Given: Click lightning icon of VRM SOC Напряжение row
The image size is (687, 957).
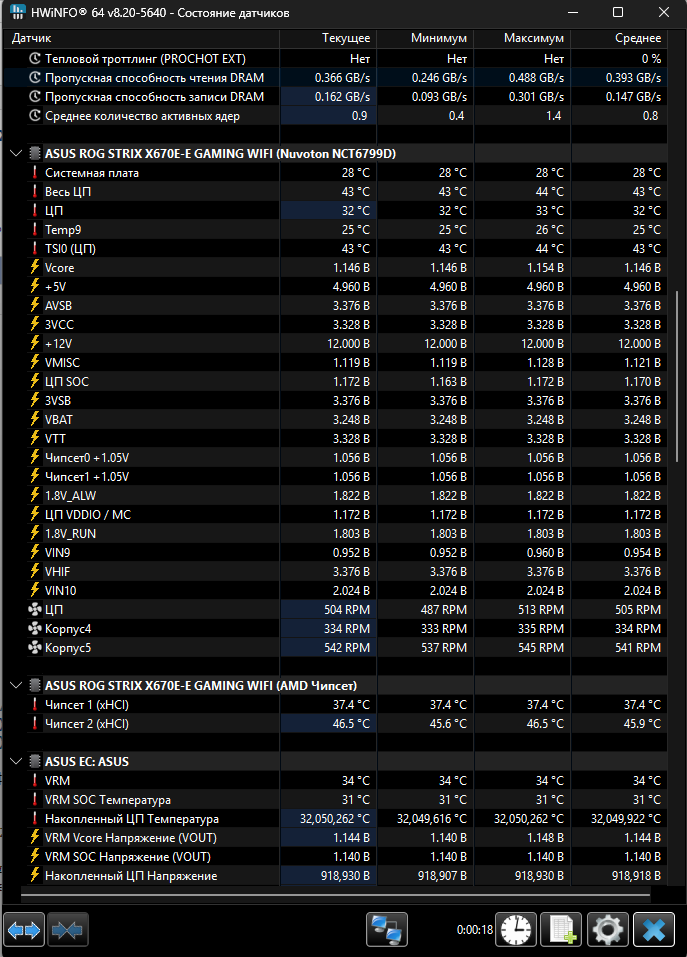Looking at the screenshot, I should click(35, 856).
